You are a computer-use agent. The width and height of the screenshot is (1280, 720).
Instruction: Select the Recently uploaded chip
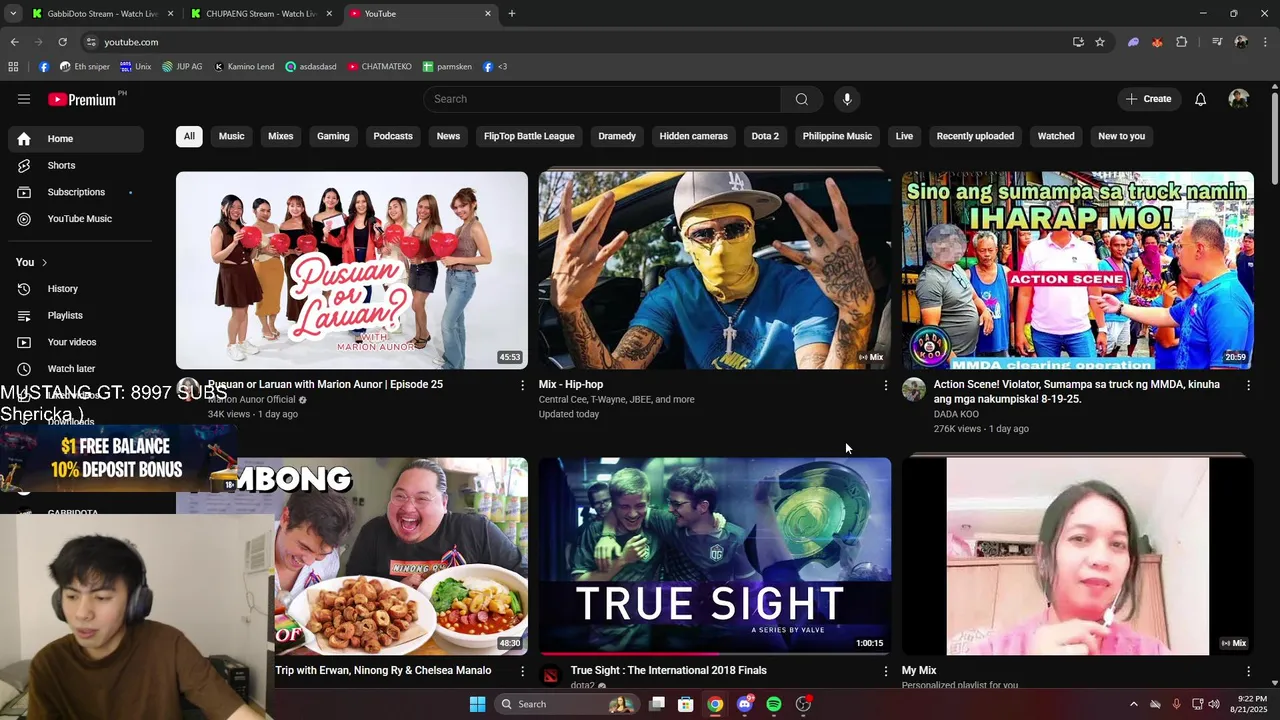tap(975, 136)
